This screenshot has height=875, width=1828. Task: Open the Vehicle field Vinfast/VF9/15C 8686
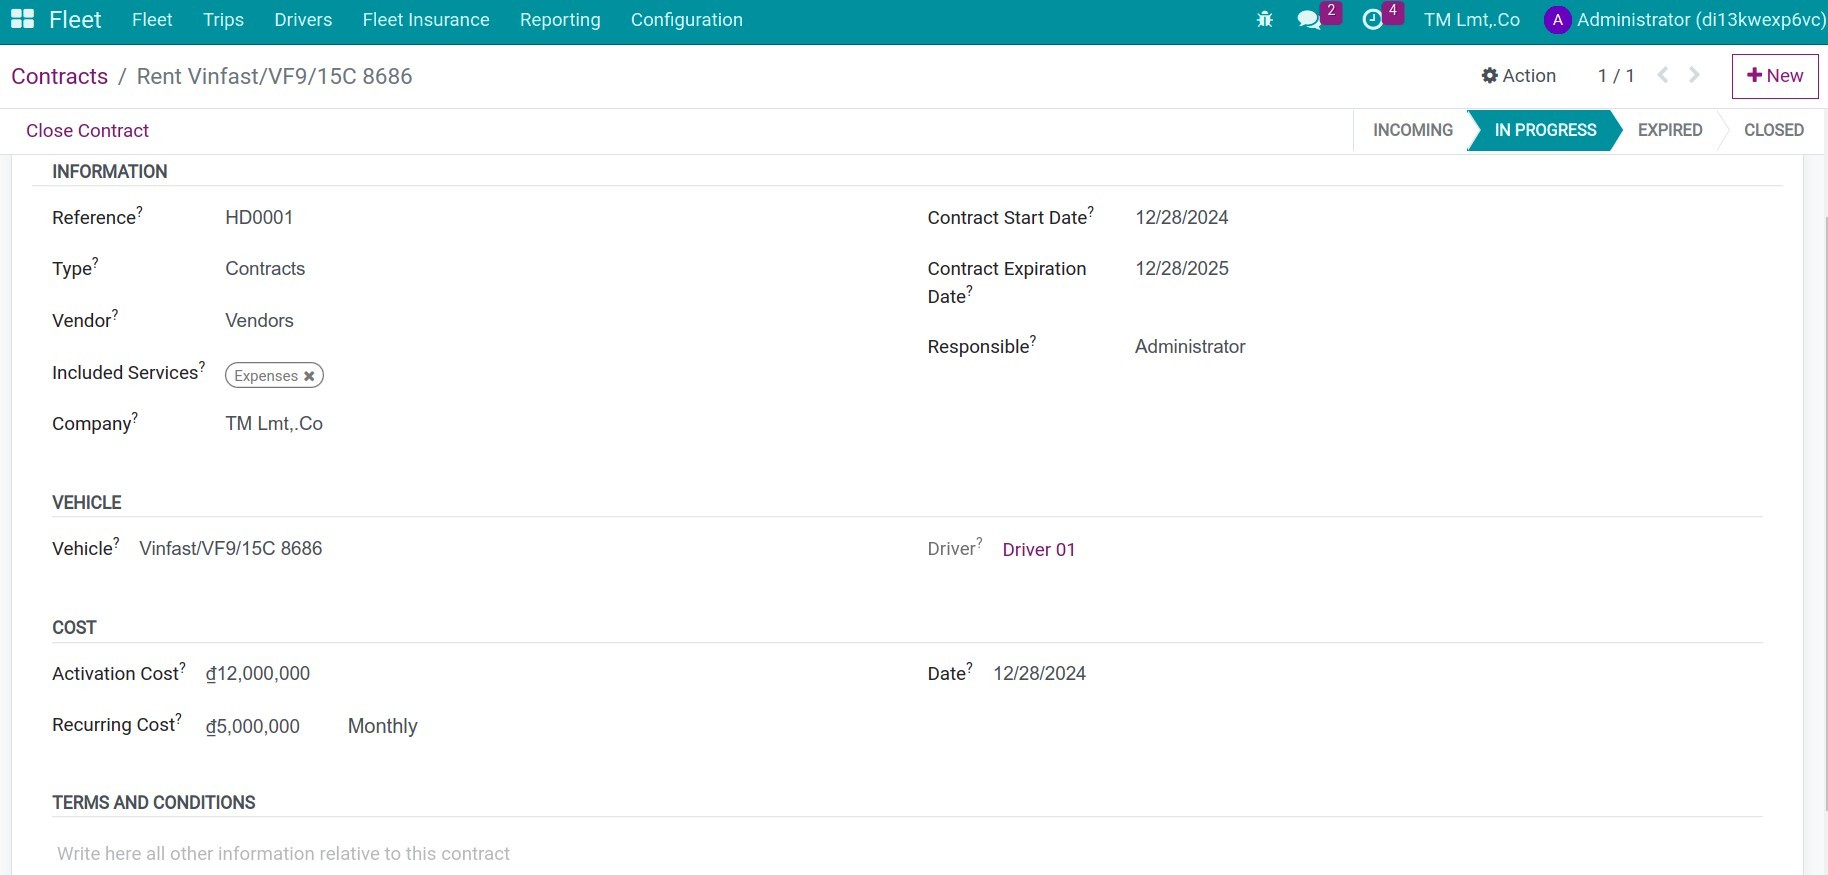point(230,548)
